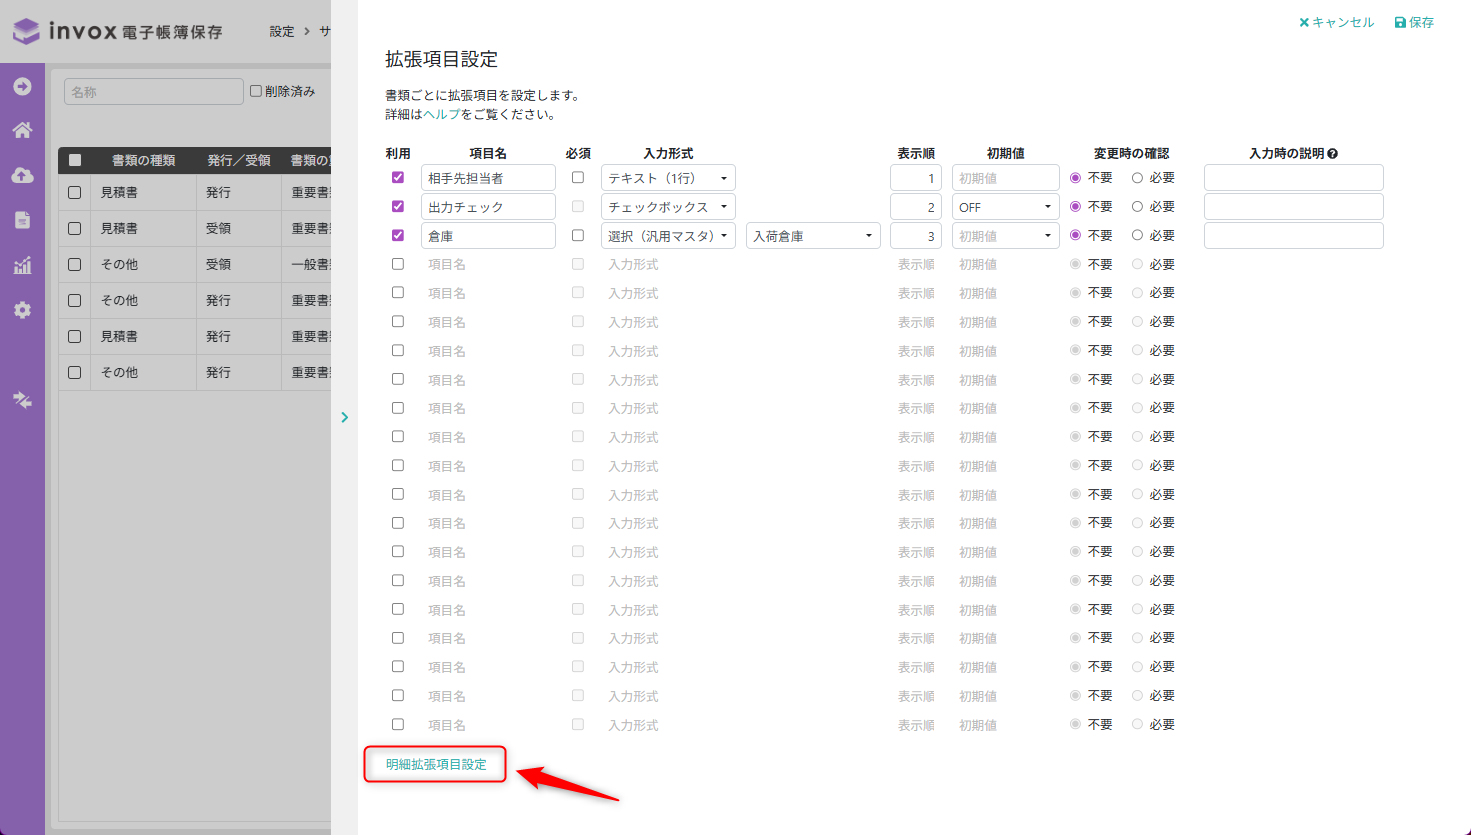The image size is (1471, 835).
Task: Open the cloud upload icon in sidebar
Action: [x=22, y=175]
